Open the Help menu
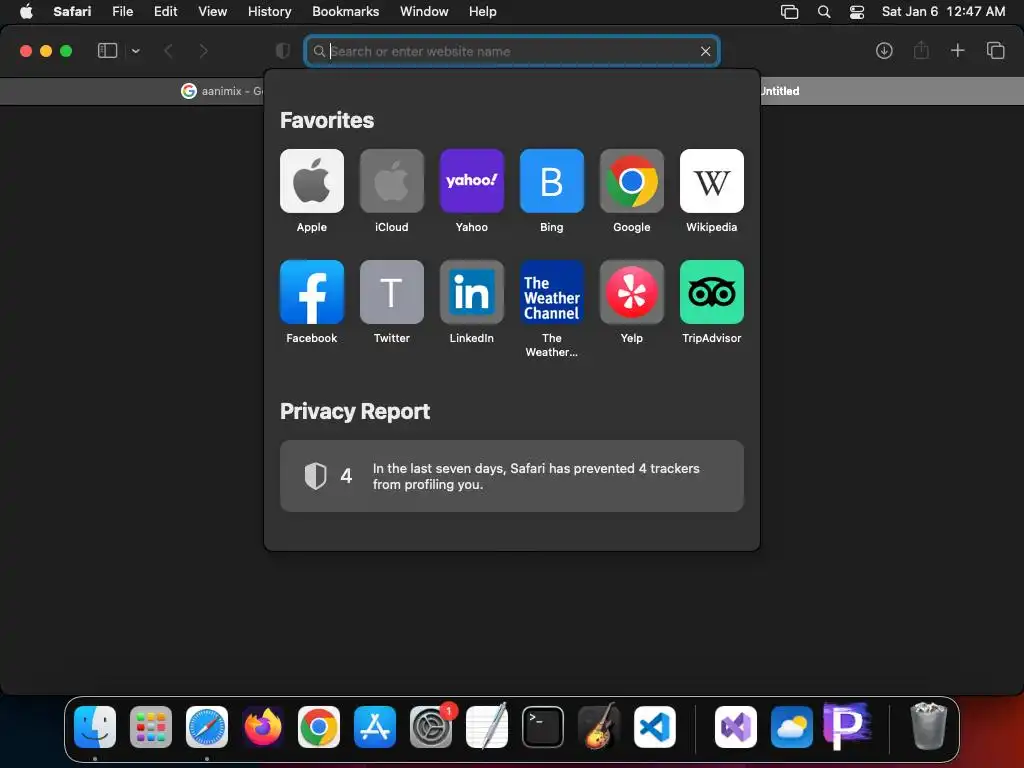Image resolution: width=1024 pixels, height=768 pixels. [483, 12]
